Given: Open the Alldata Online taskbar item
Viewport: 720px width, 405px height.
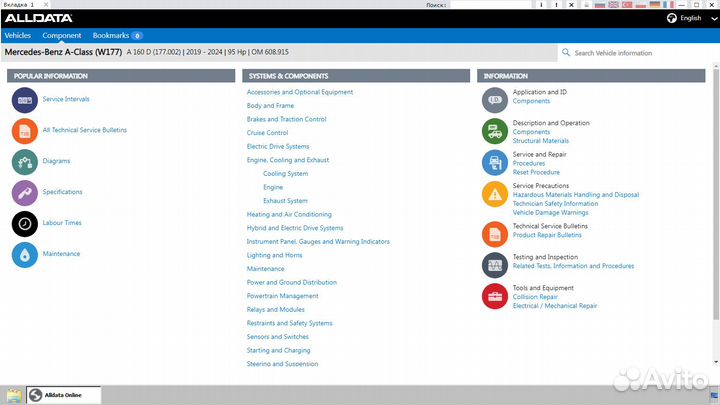Looking at the screenshot, I should 63,395.
